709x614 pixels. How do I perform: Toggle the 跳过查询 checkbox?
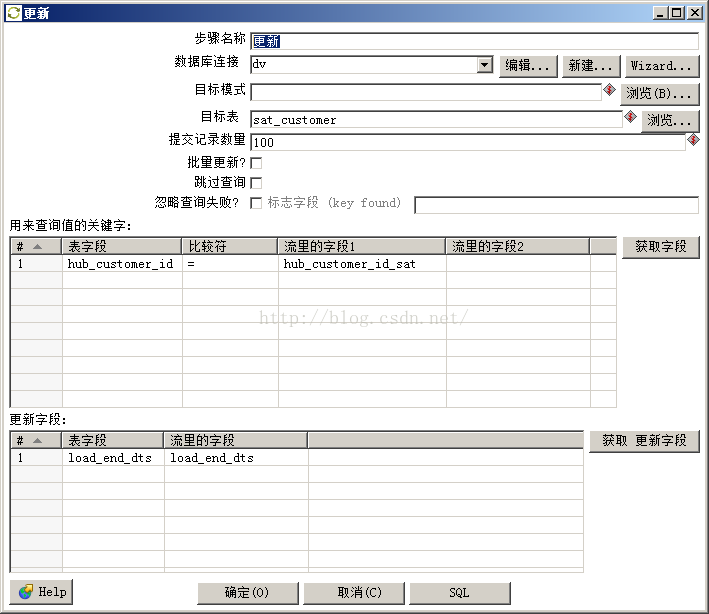click(256, 183)
